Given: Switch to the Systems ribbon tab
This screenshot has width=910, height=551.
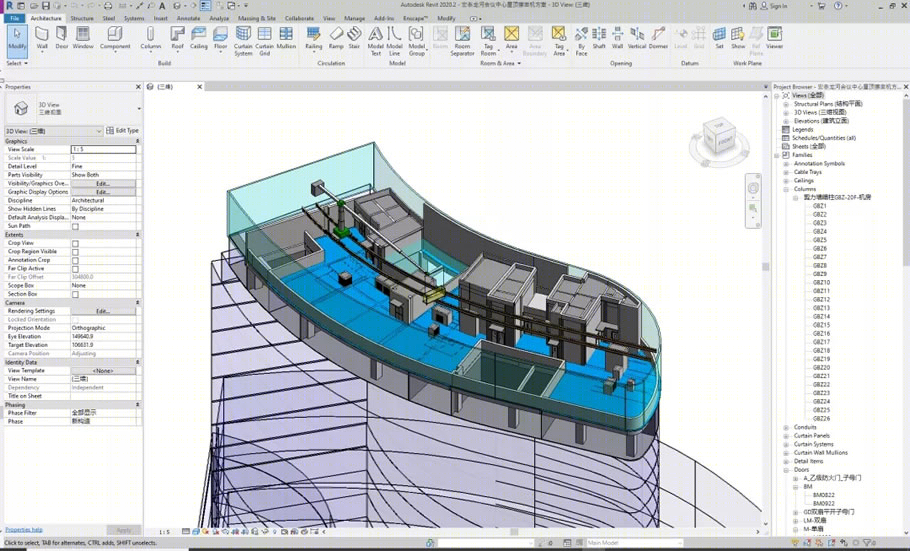Looking at the screenshot, I should click(134, 18).
